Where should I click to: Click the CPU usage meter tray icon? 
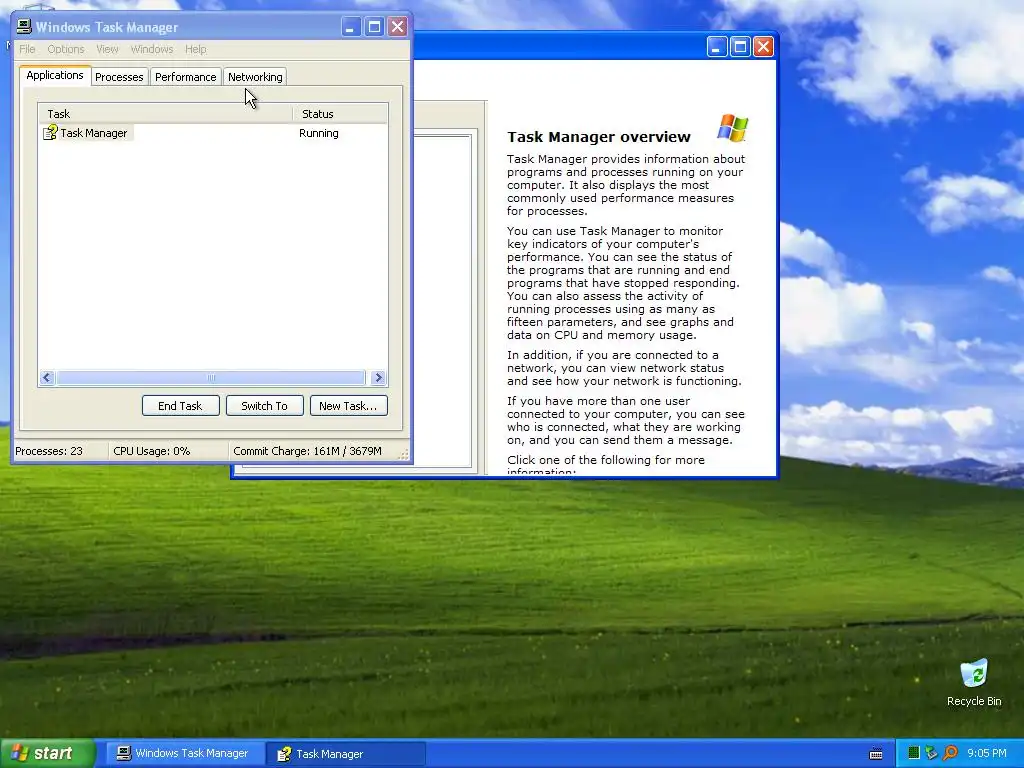[914, 753]
